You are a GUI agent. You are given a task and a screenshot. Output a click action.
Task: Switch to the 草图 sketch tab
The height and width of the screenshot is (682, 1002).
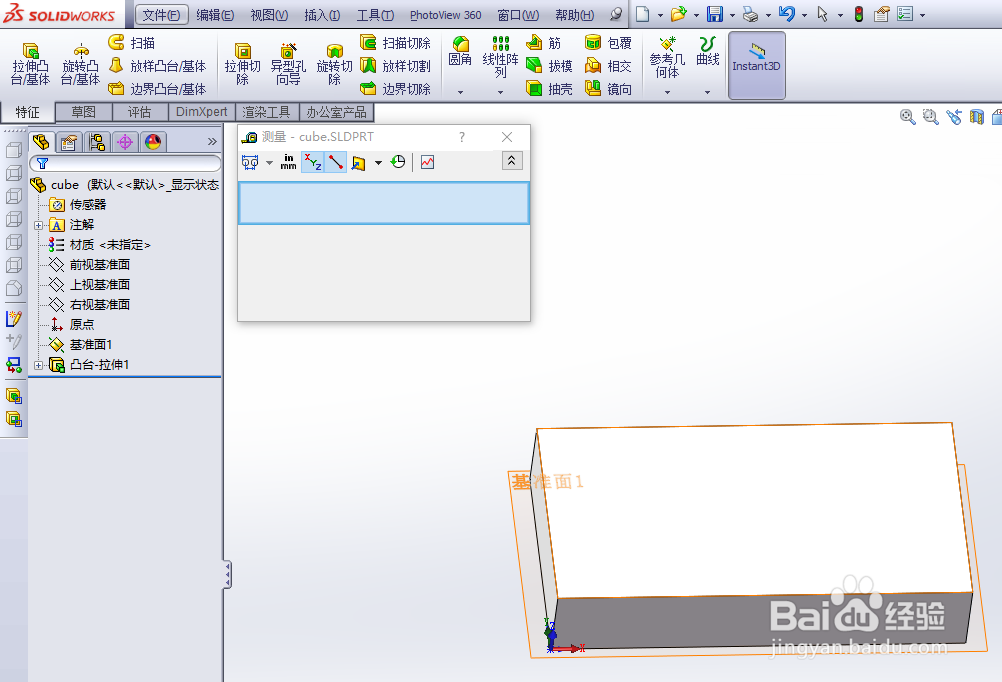(84, 112)
